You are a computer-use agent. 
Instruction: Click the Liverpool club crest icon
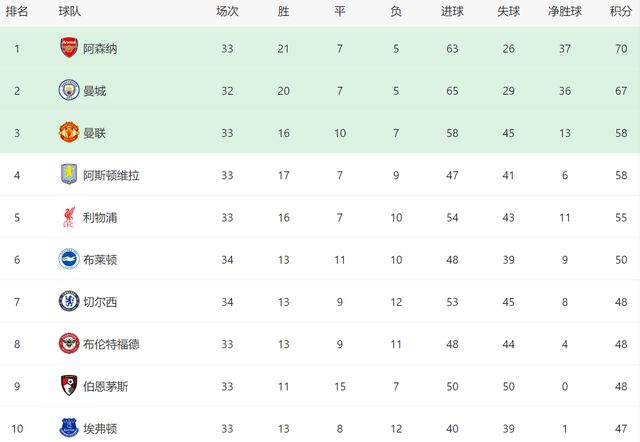(x=68, y=217)
